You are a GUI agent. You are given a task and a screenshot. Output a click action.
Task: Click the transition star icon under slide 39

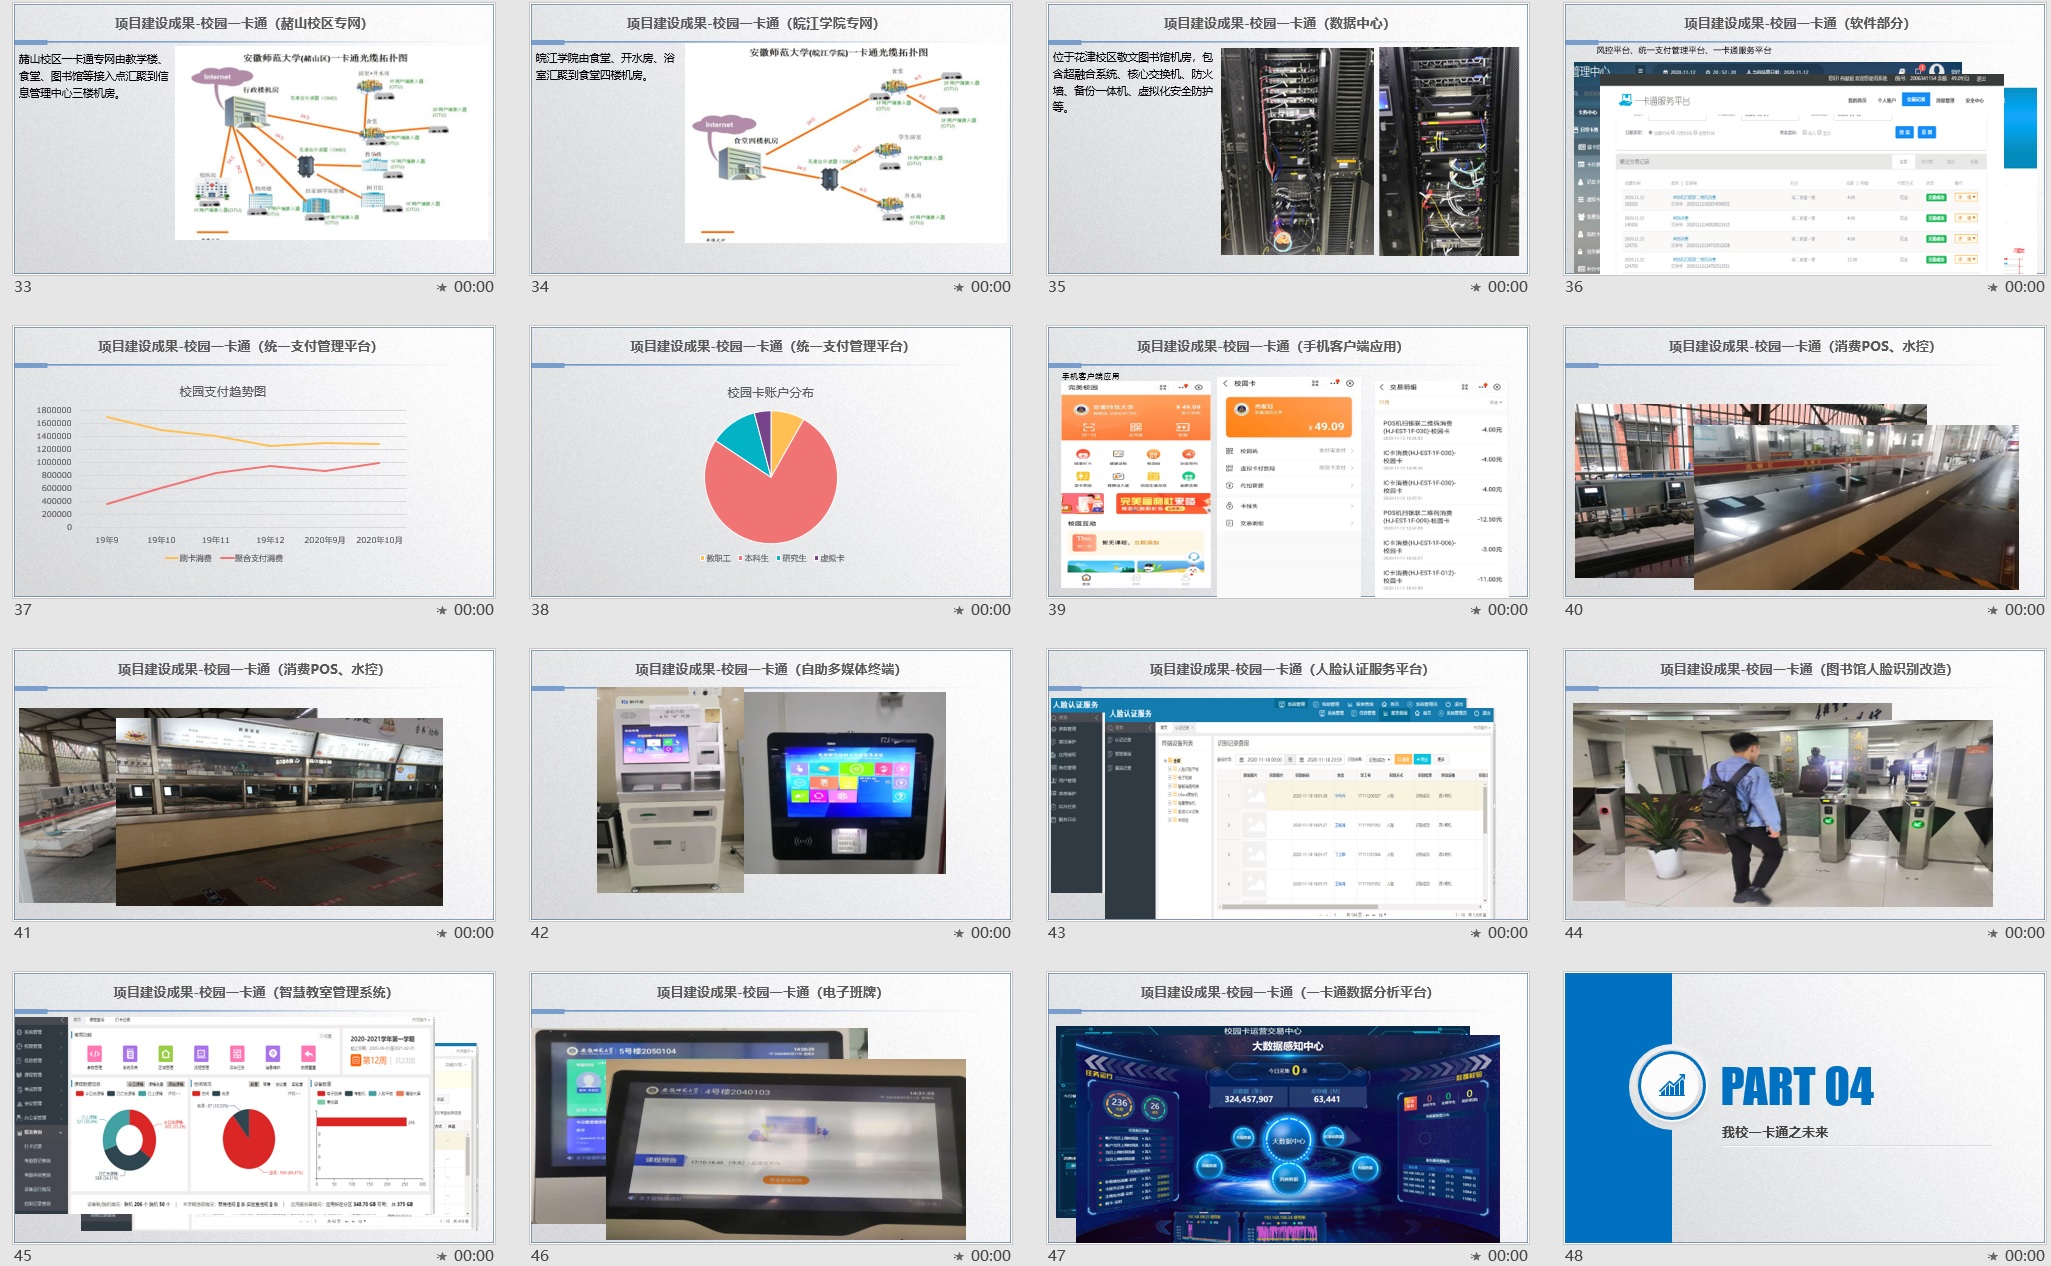pyautogui.click(x=1476, y=610)
